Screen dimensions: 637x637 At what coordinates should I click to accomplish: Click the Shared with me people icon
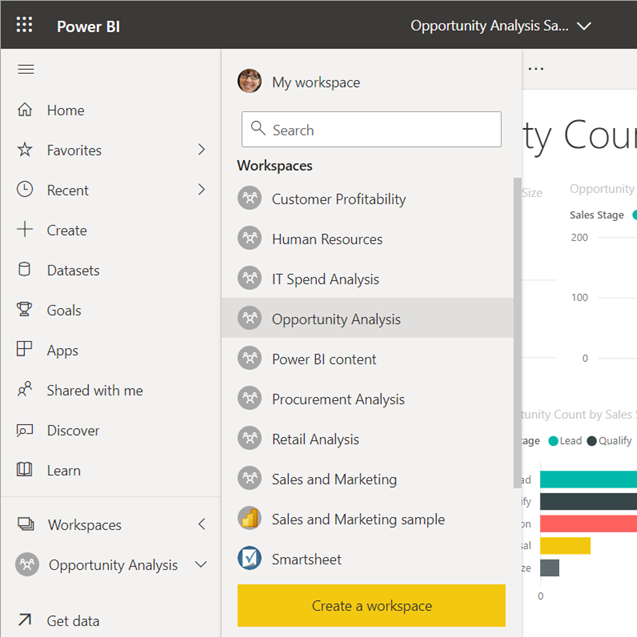pos(25,389)
